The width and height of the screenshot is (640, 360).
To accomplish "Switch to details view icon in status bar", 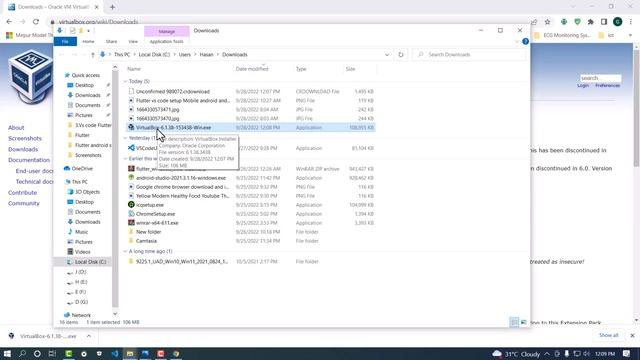I will click(514, 322).
